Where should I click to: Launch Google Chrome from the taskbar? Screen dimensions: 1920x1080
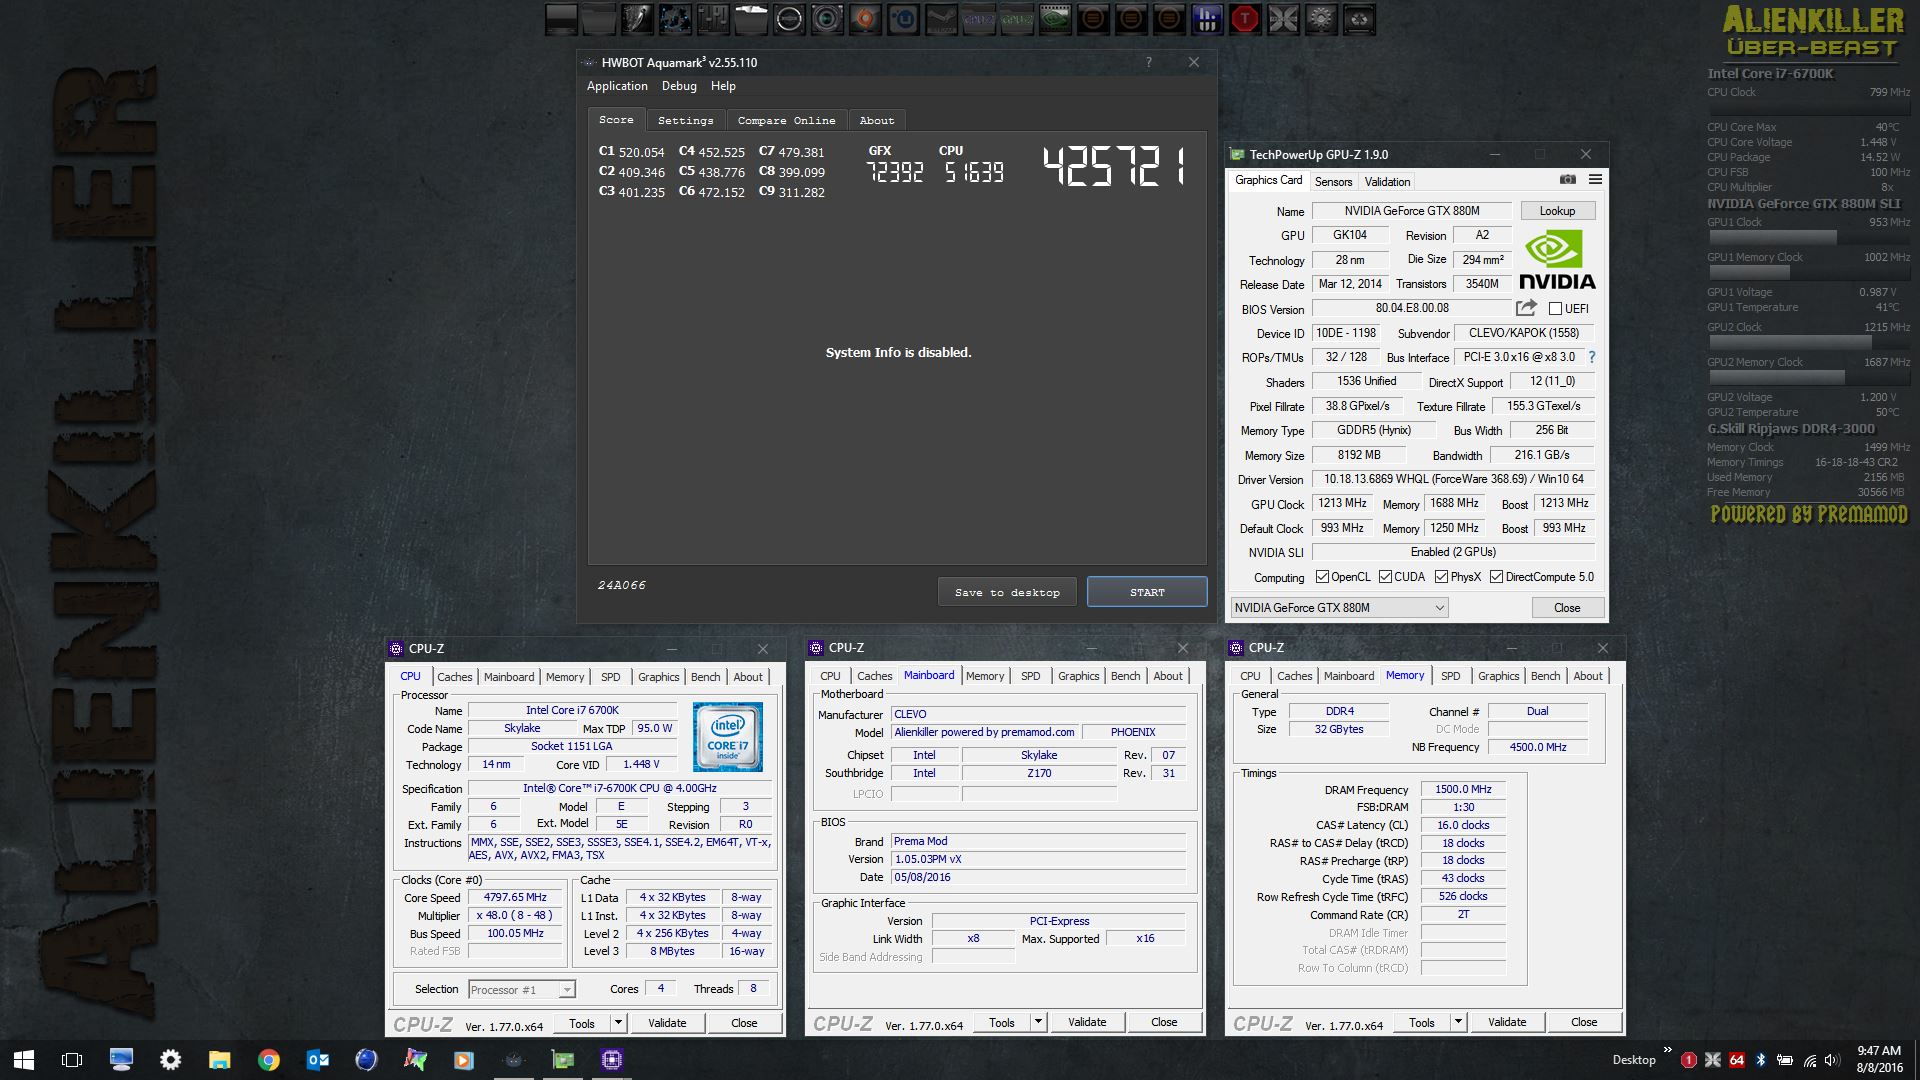[x=269, y=1060]
